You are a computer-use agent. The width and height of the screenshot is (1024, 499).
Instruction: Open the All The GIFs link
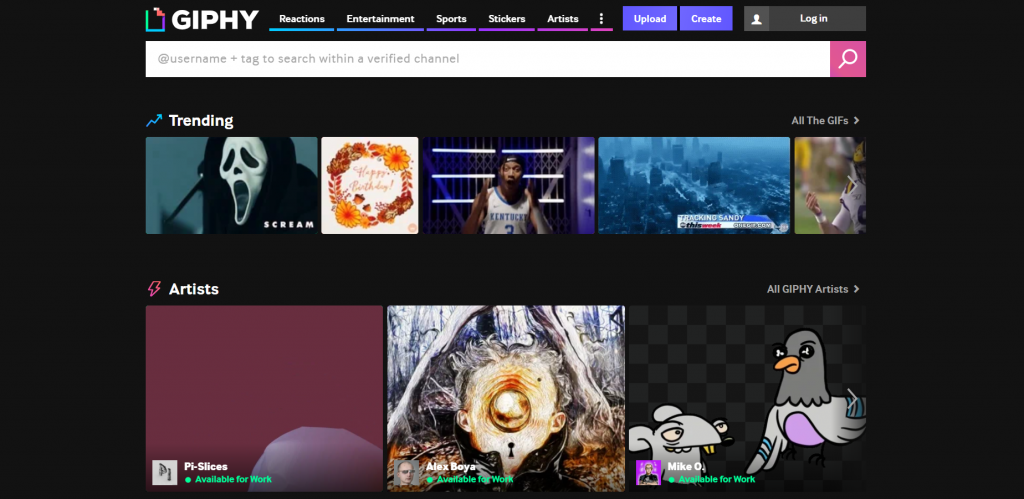pyautogui.click(x=820, y=121)
